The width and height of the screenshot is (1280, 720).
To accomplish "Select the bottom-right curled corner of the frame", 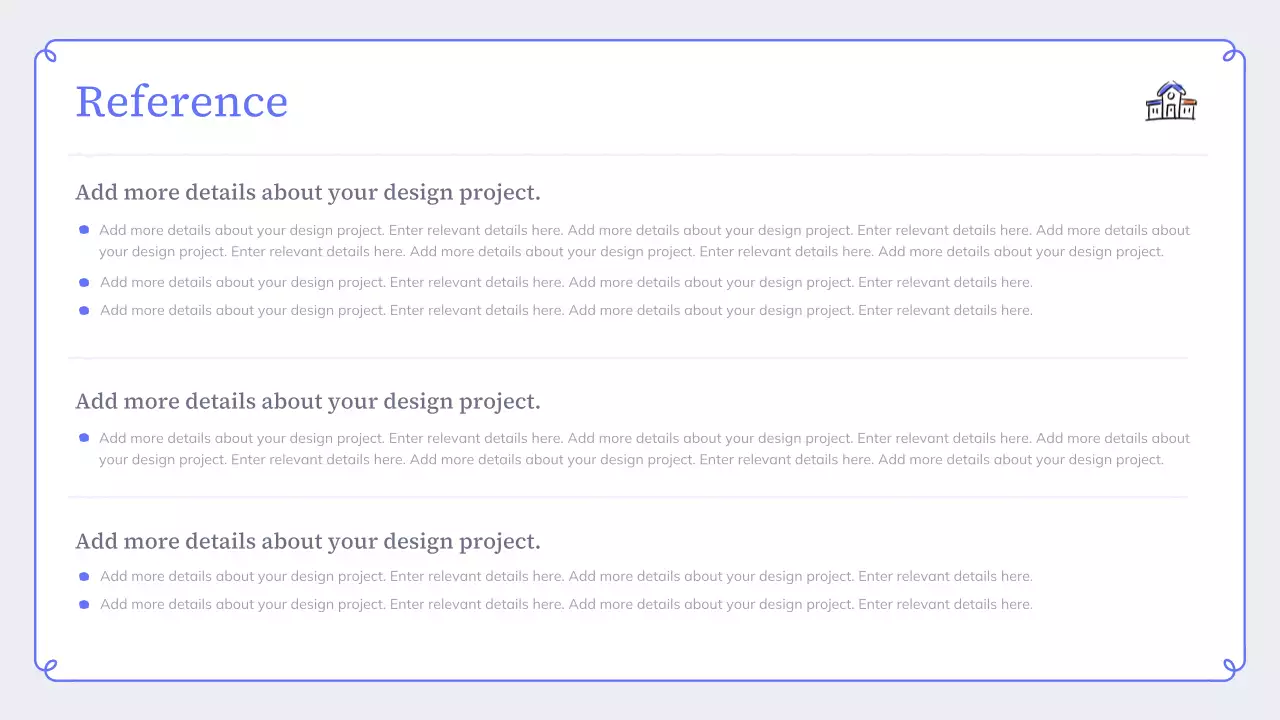I will coord(1234,668).
